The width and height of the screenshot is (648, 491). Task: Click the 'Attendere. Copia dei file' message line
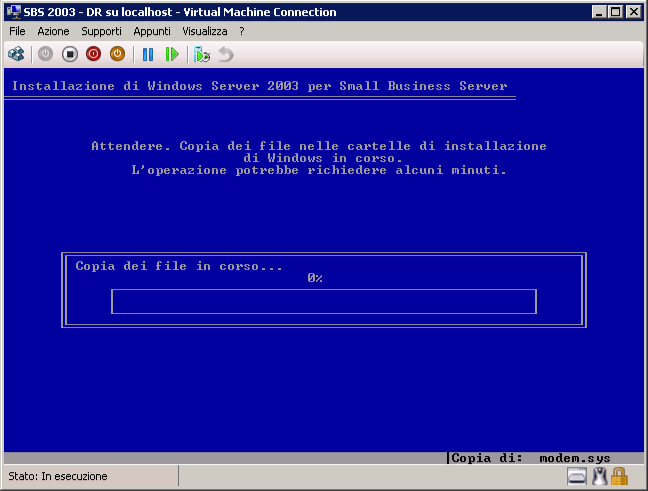(319, 146)
